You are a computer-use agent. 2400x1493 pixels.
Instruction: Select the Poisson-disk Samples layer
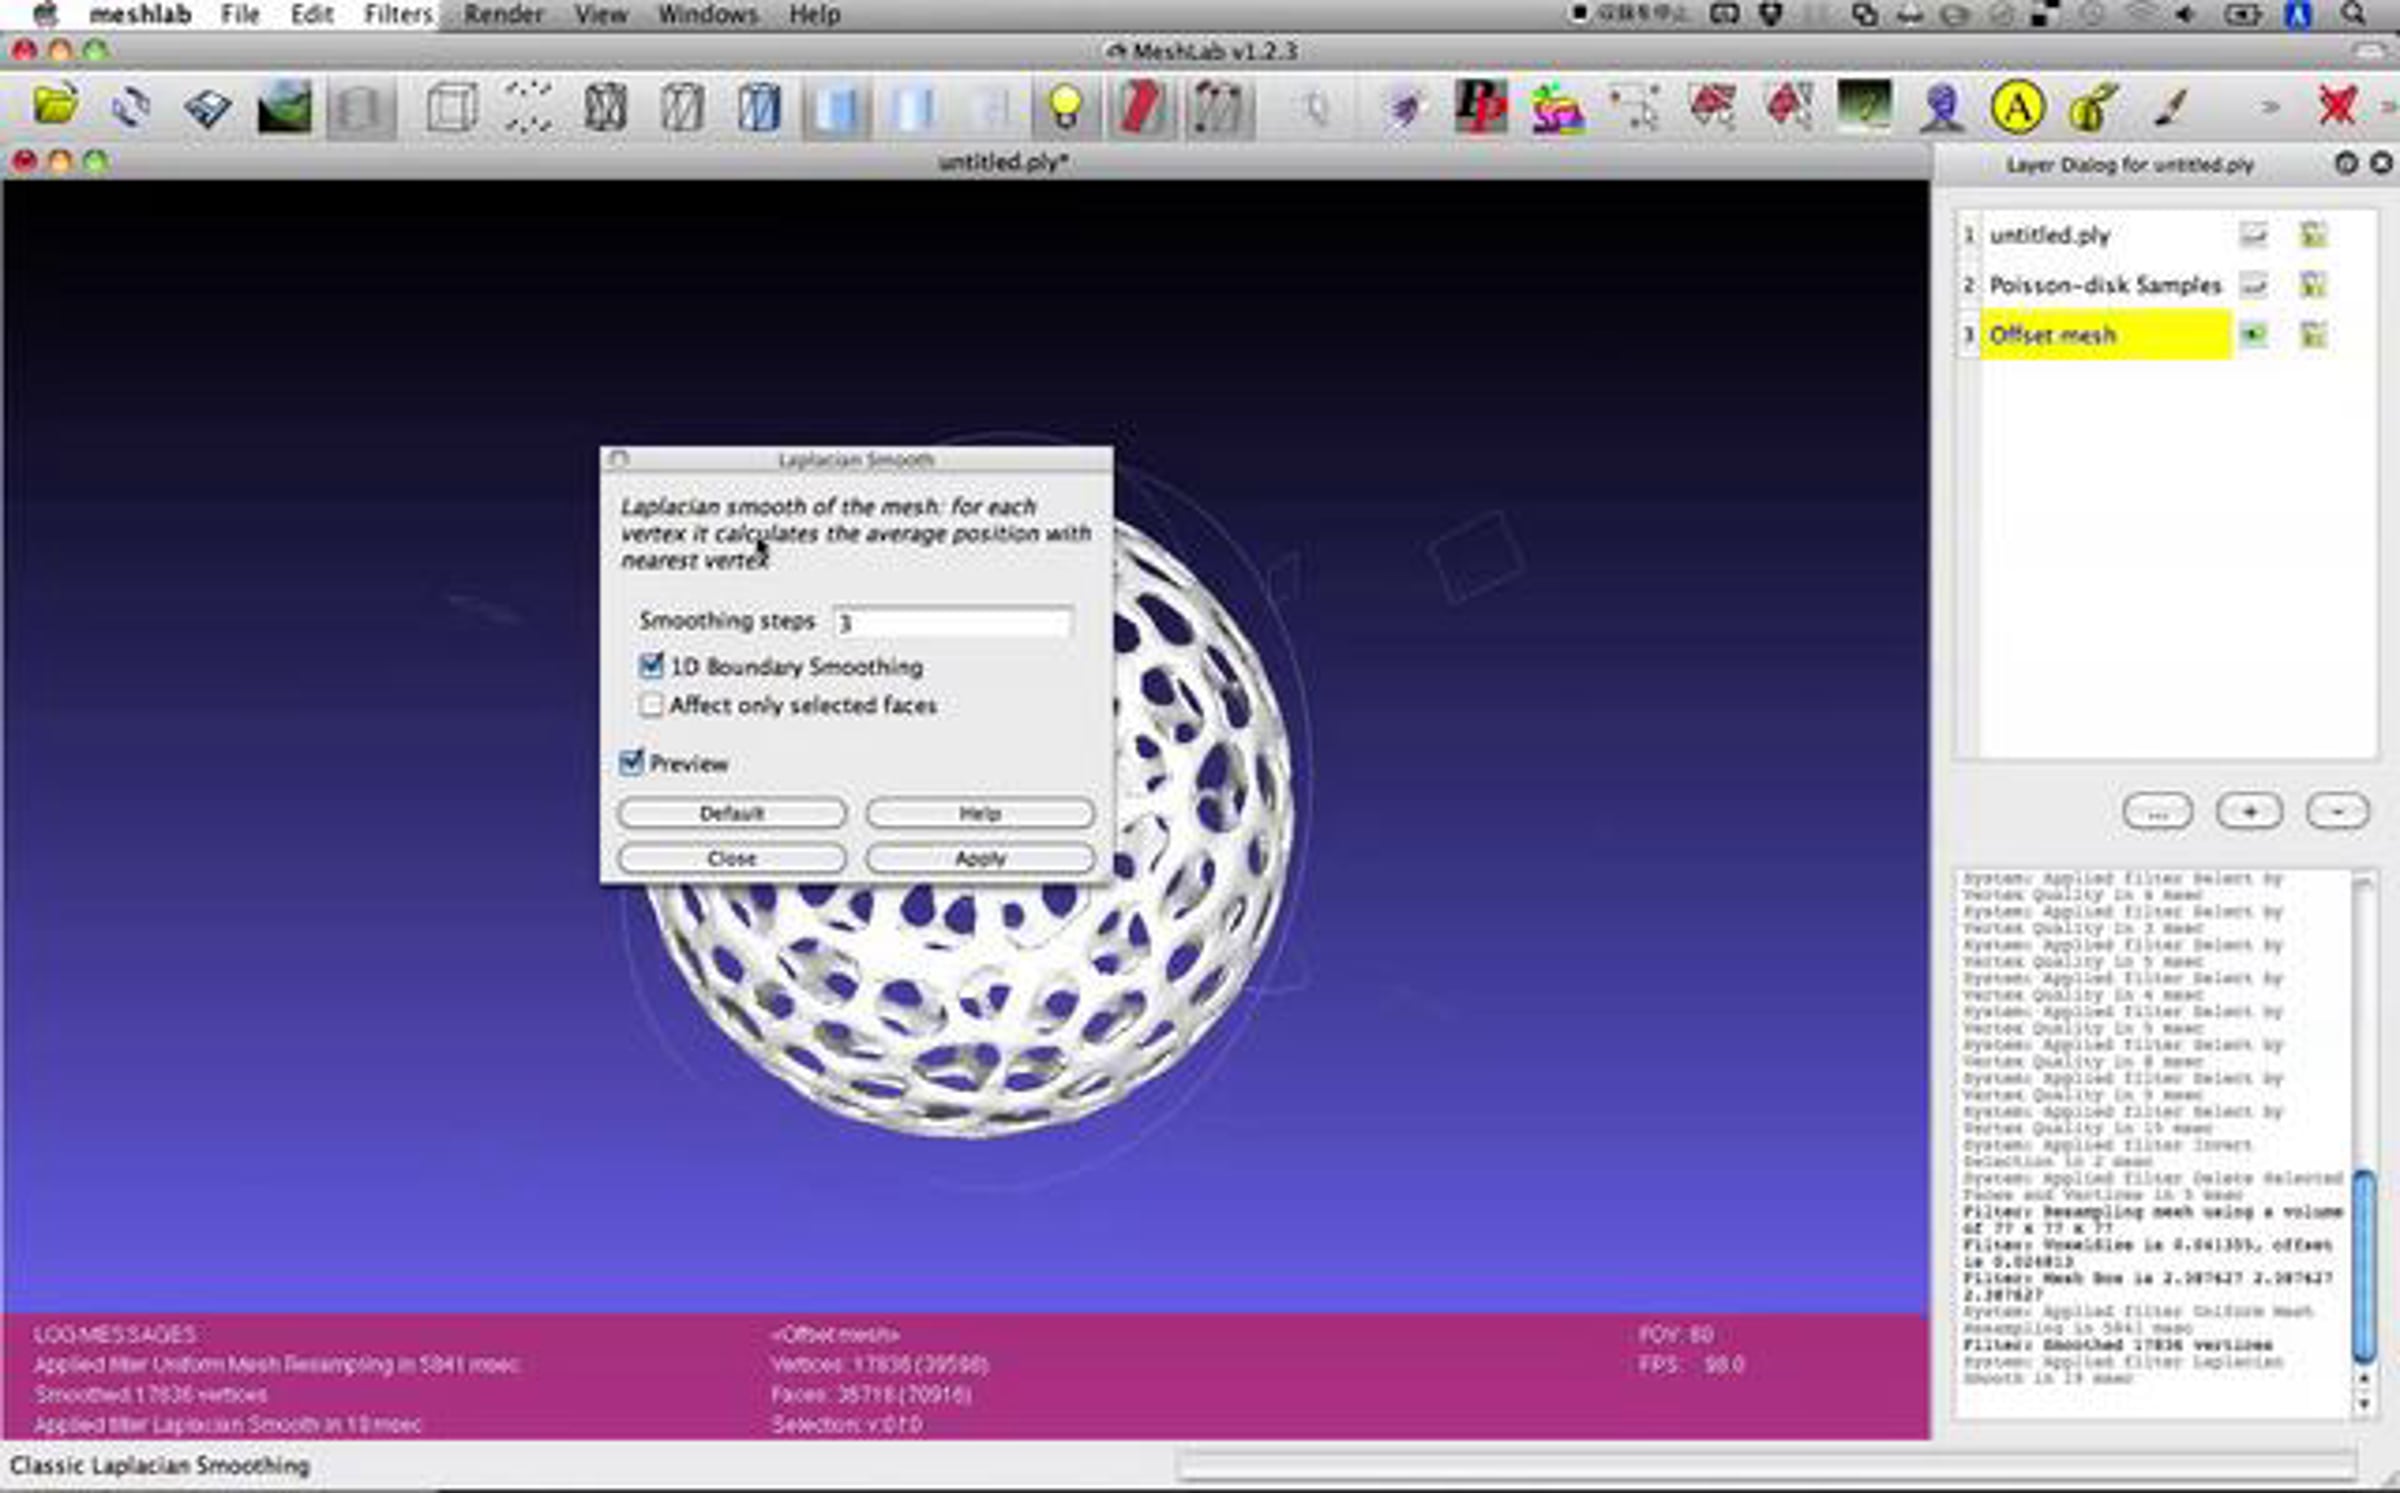click(2105, 285)
